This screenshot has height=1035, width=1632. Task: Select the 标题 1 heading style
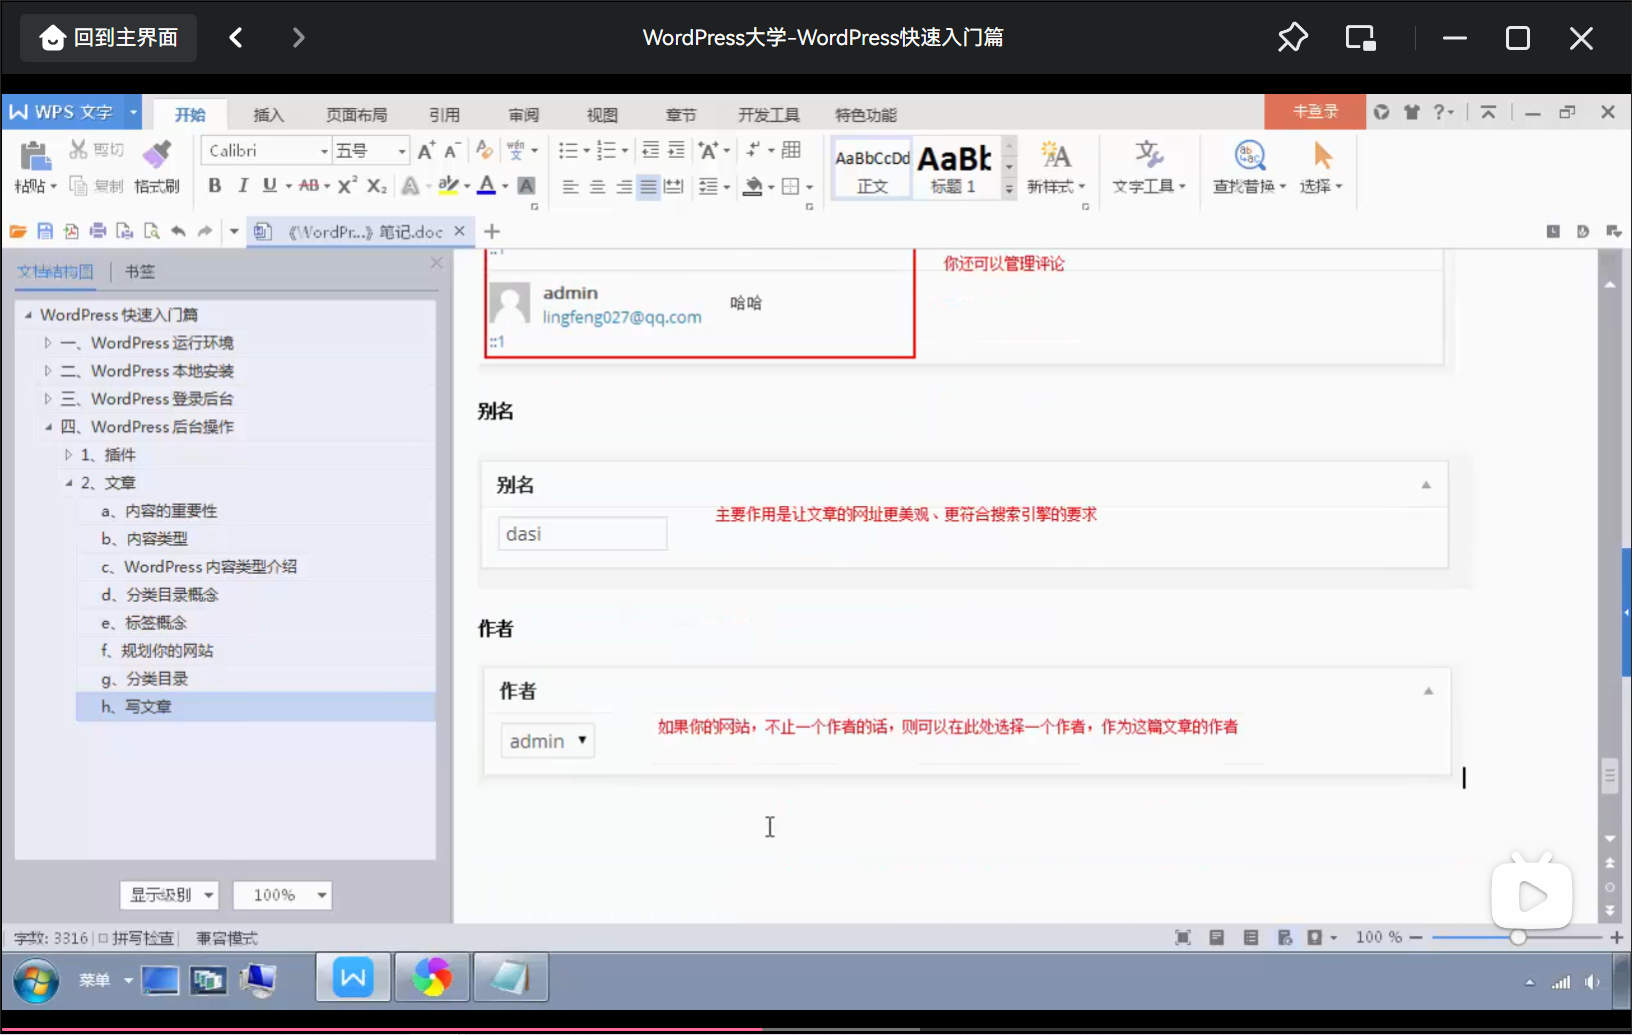click(x=954, y=168)
